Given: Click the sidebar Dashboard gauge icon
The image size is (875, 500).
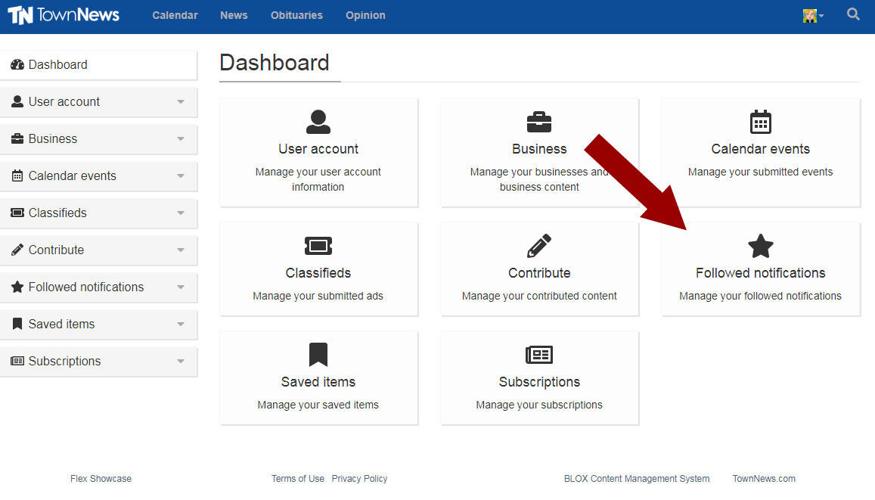Looking at the screenshot, I should (17, 65).
